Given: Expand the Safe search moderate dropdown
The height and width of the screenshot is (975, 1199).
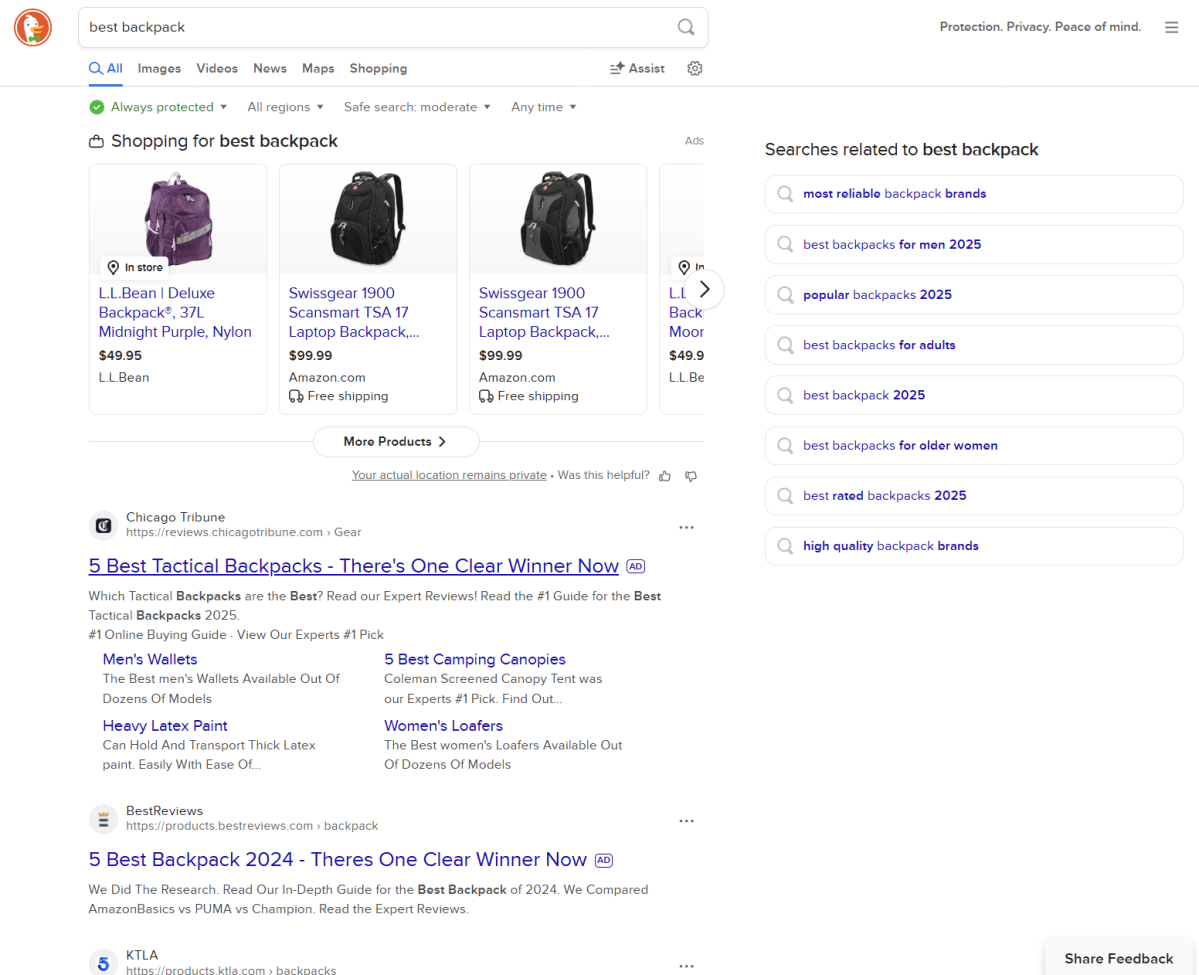Looking at the screenshot, I should [416, 106].
